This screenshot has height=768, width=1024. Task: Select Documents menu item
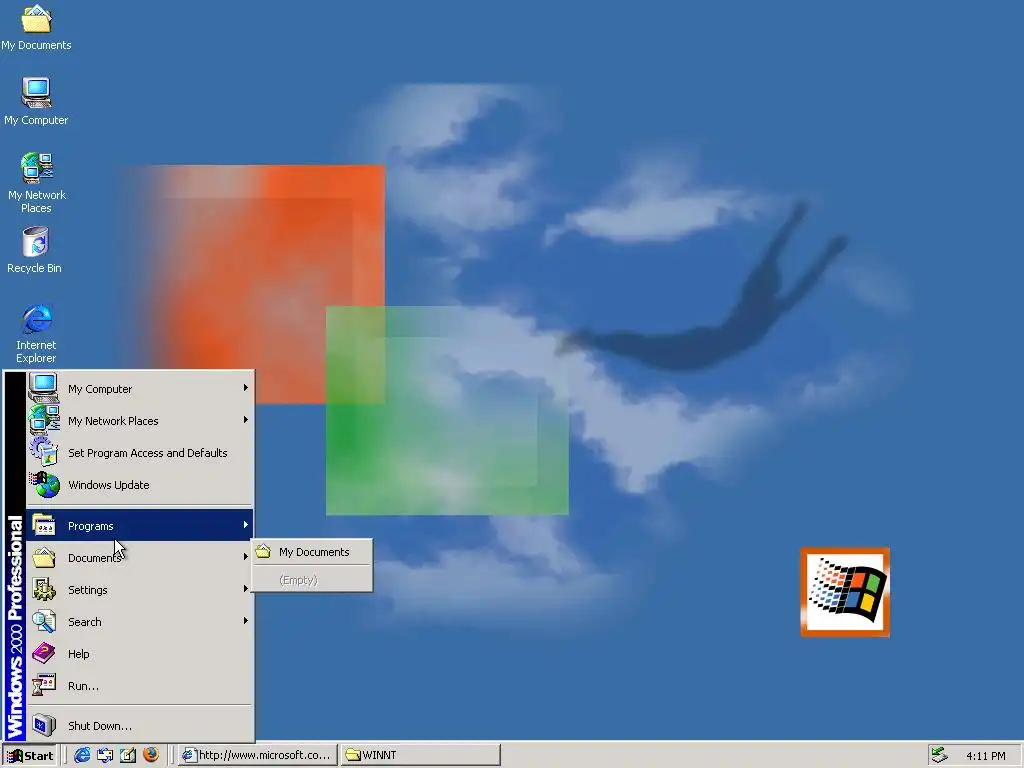pos(139,557)
